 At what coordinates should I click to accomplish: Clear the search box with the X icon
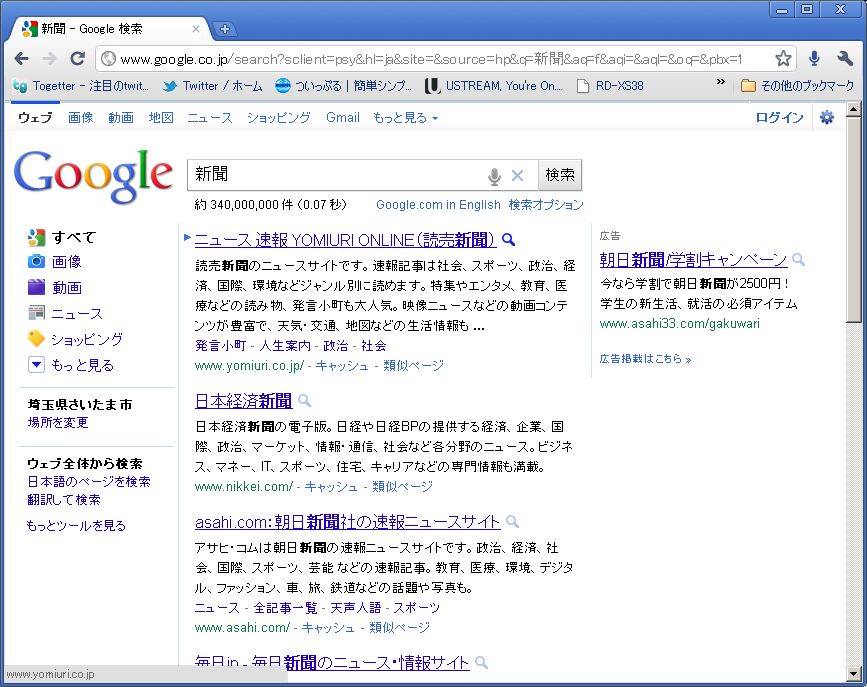click(517, 175)
